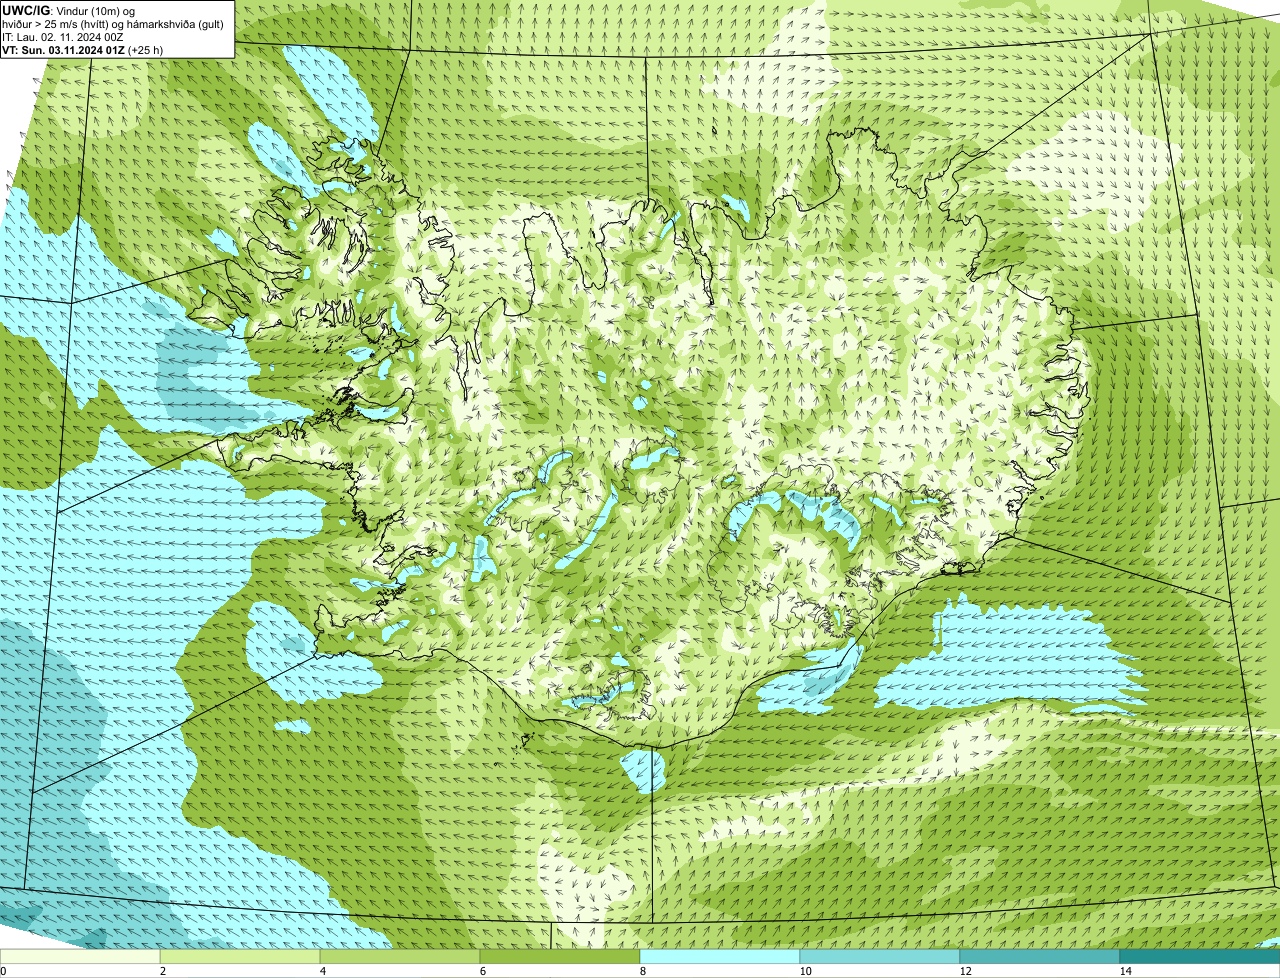Click the 12–14 m/s teal legend swatch
The width and height of the screenshot is (1280, 978).
1040,956
